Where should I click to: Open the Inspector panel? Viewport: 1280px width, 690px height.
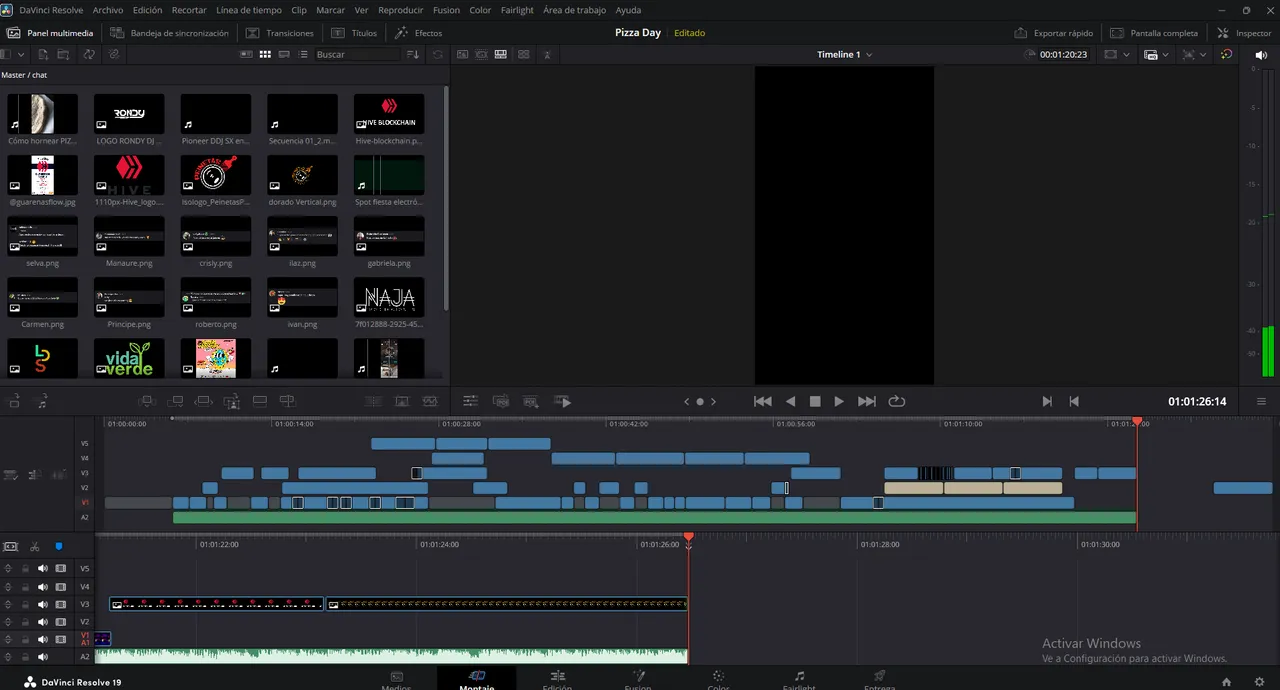pos(1243,33)
